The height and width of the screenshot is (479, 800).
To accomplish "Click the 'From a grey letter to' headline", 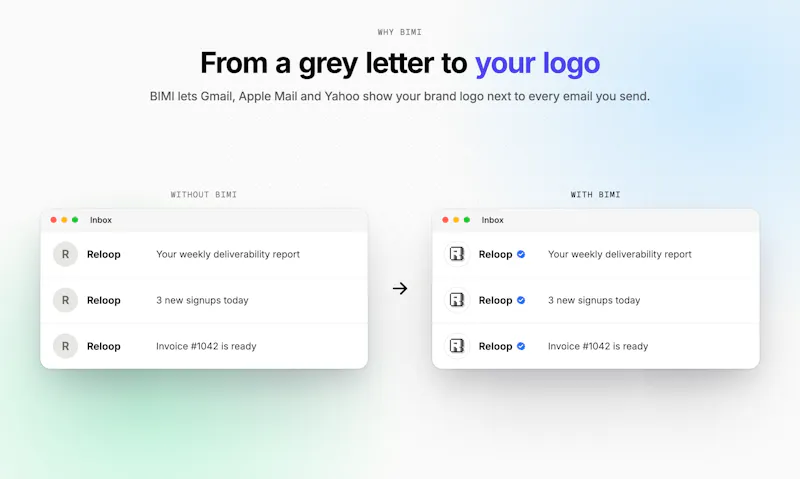I will [334, 64].
